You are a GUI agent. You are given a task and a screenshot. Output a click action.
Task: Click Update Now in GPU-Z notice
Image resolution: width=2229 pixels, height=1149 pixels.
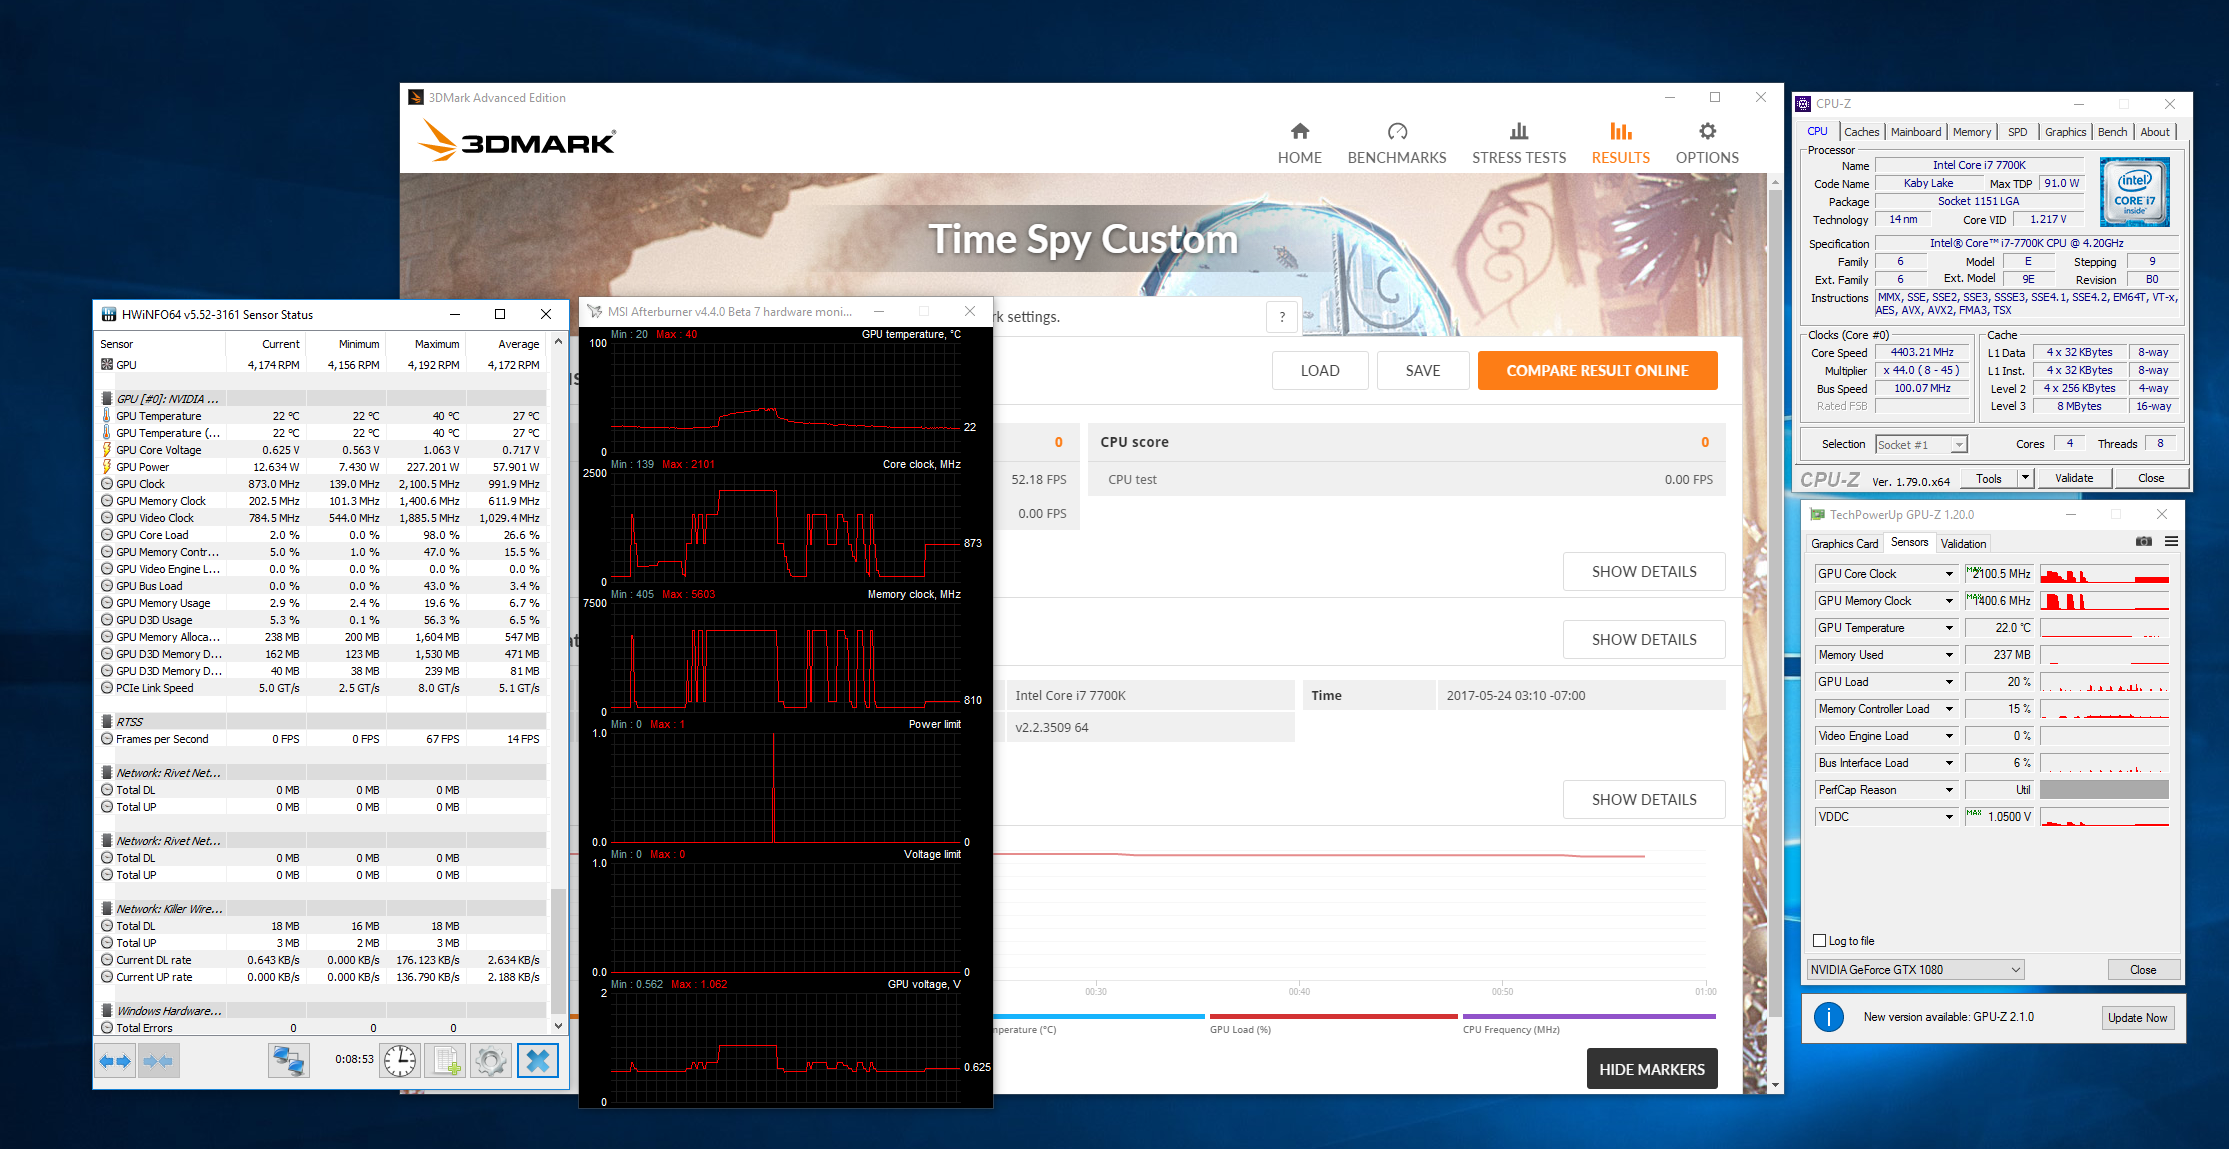coord(2137,1018)
